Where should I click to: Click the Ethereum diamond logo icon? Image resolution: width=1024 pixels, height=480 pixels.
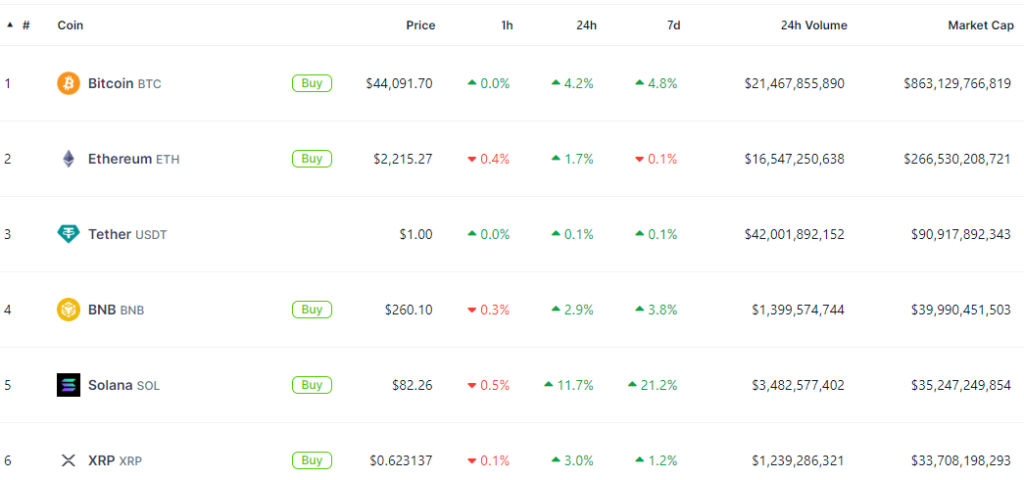[68, 159]
